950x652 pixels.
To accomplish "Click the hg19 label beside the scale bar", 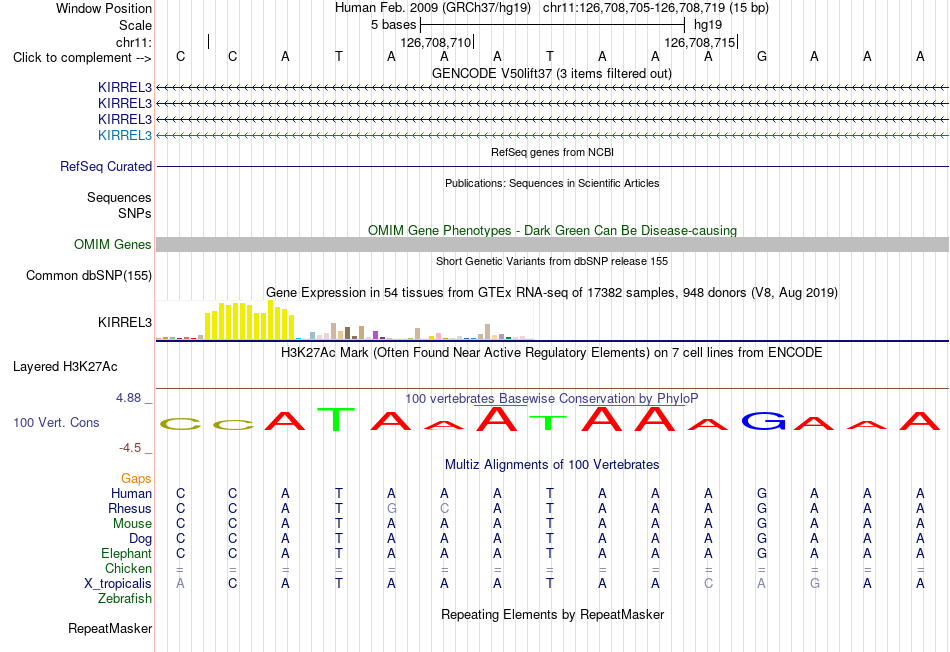I will (708, 25).
